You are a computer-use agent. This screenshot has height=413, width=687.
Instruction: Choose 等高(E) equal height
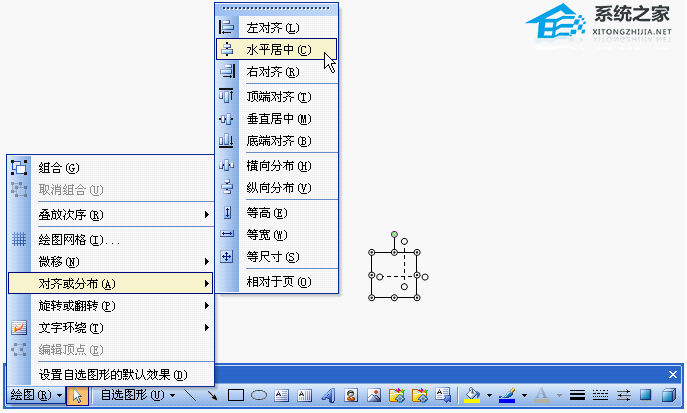[276, 213]
